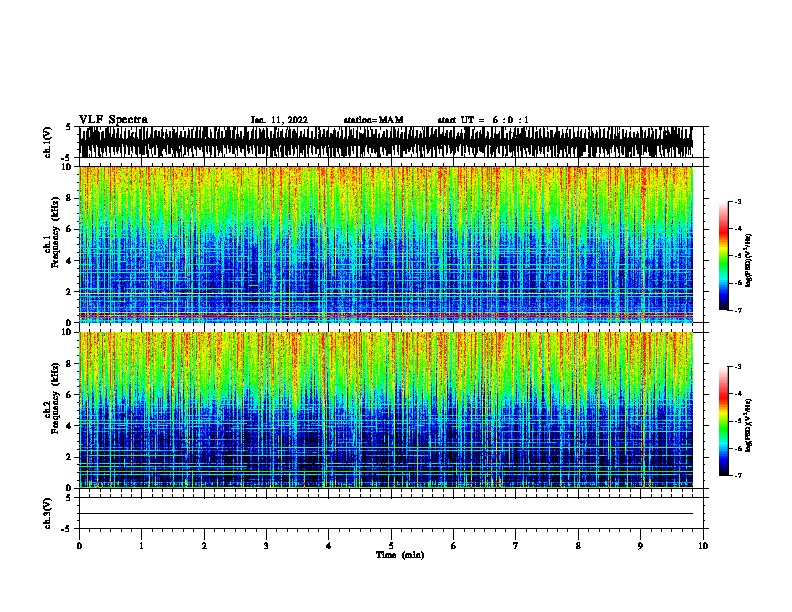Viewport: 792px width, 612px height.
Task: Click the "6" tick on the time axis
Action: pos(453,546)
